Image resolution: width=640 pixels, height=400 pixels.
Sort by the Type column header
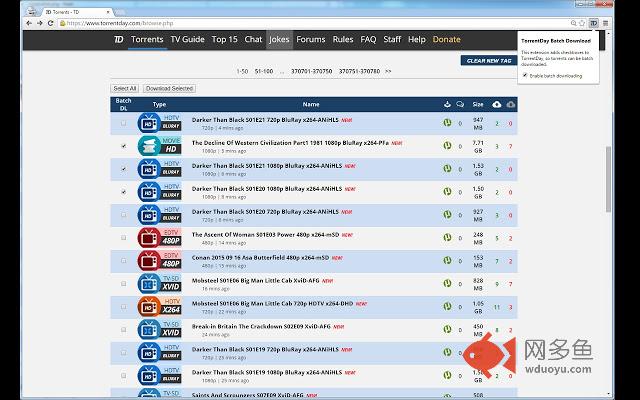click(x=159, y=104)
